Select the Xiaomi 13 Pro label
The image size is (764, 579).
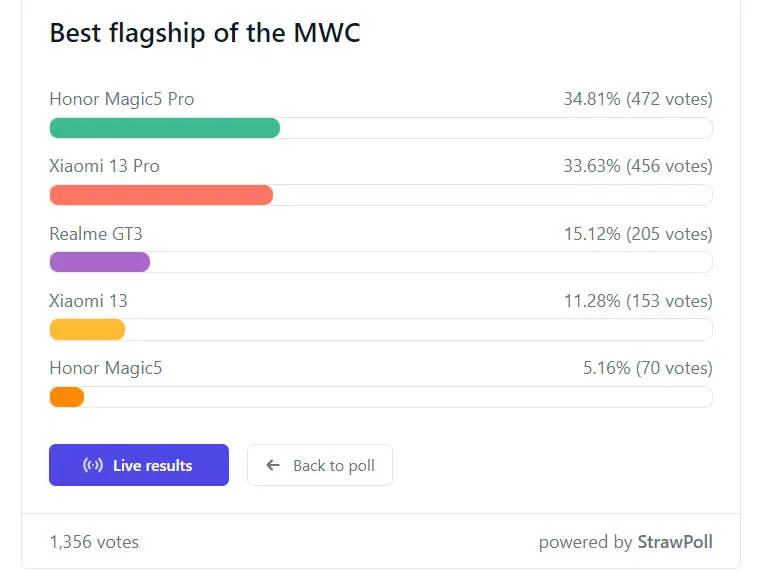tap(104, 166)
